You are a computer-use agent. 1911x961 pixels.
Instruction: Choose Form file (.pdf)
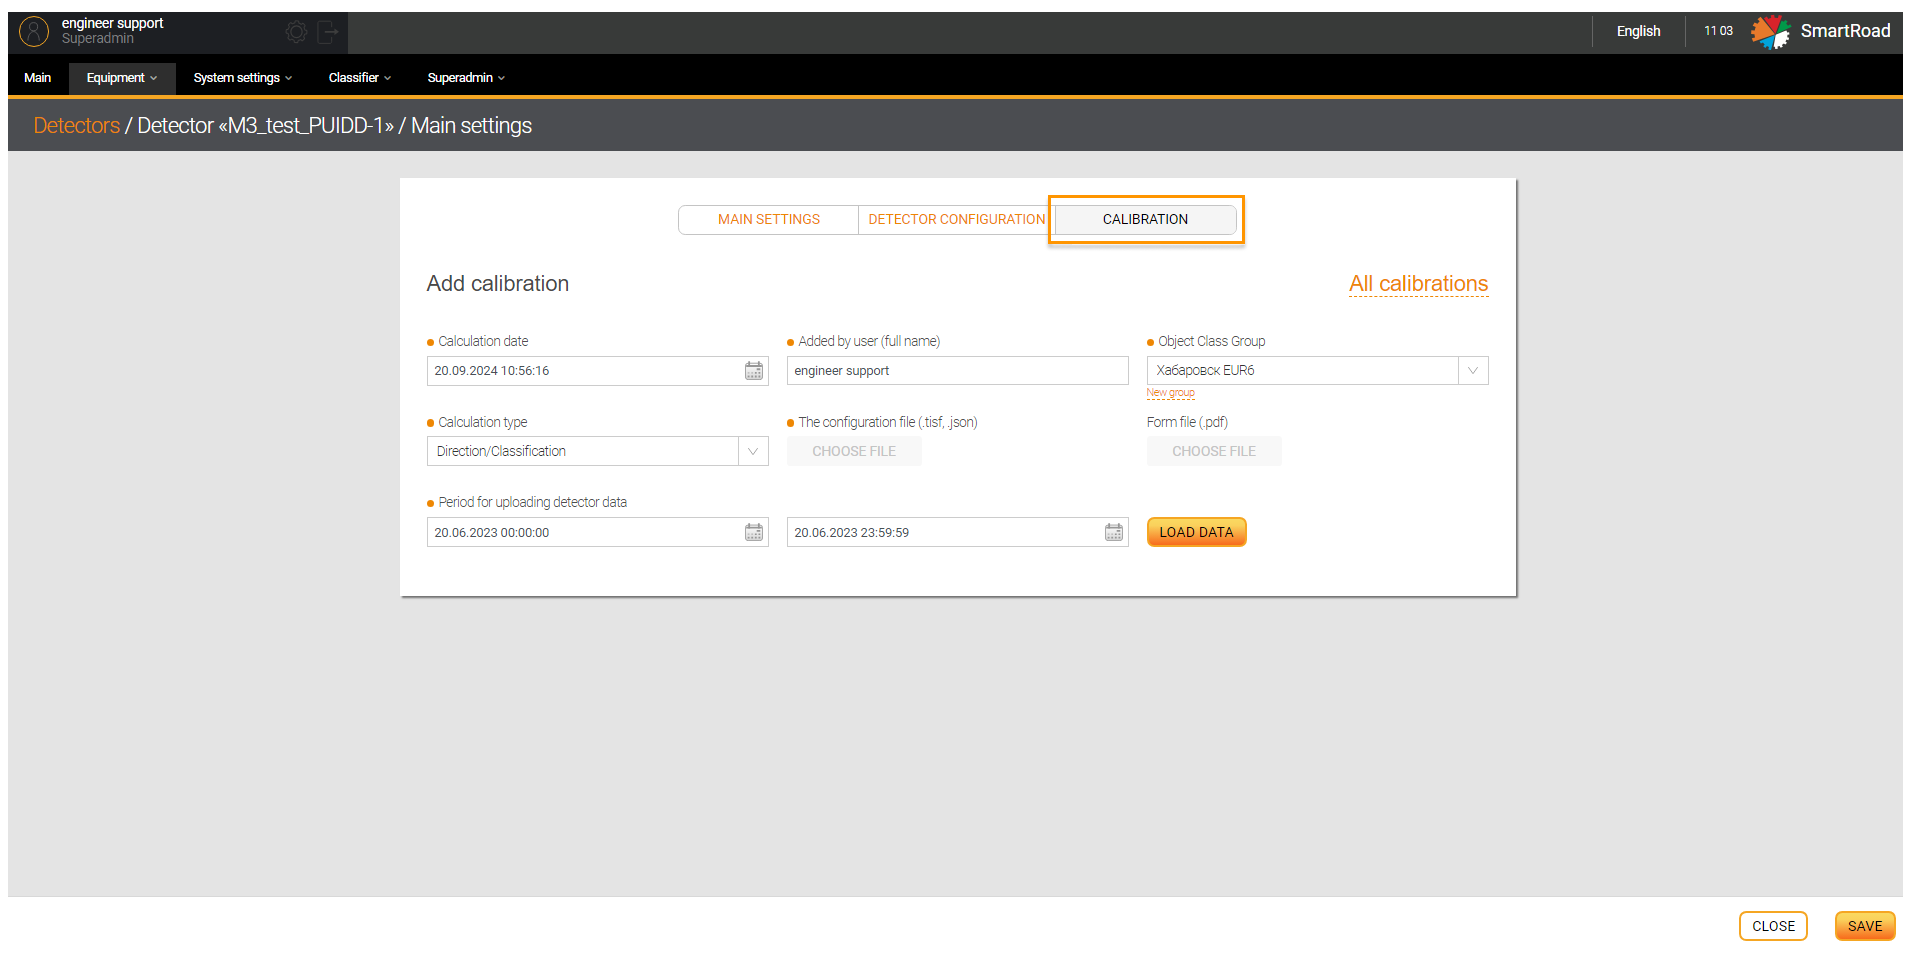tap(1214, 451)
